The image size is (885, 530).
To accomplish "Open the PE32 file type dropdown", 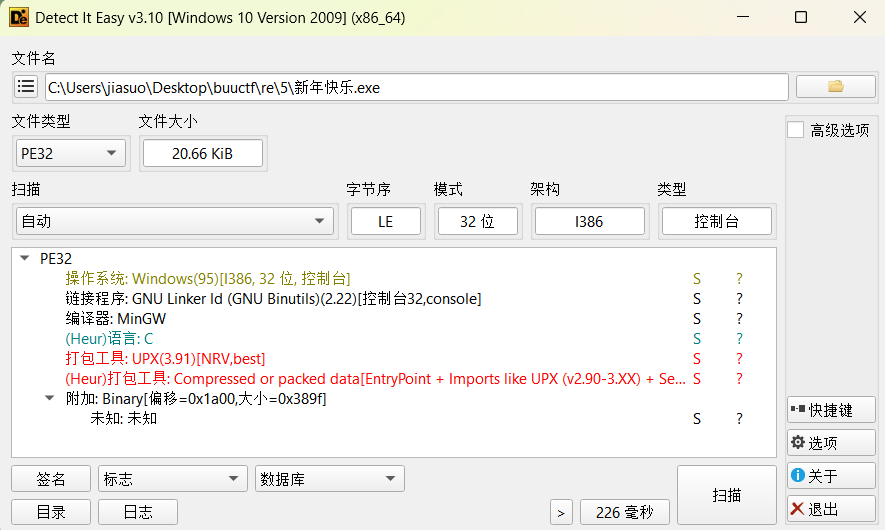I will point(71,154).
